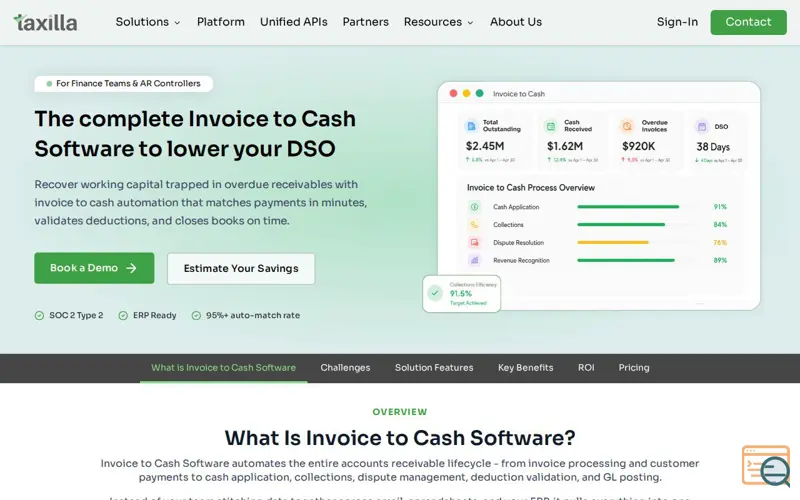Click the yellow Dispute Resolution progress bar
This screenshot has height=500, width=800.
(x=613, y=242)
